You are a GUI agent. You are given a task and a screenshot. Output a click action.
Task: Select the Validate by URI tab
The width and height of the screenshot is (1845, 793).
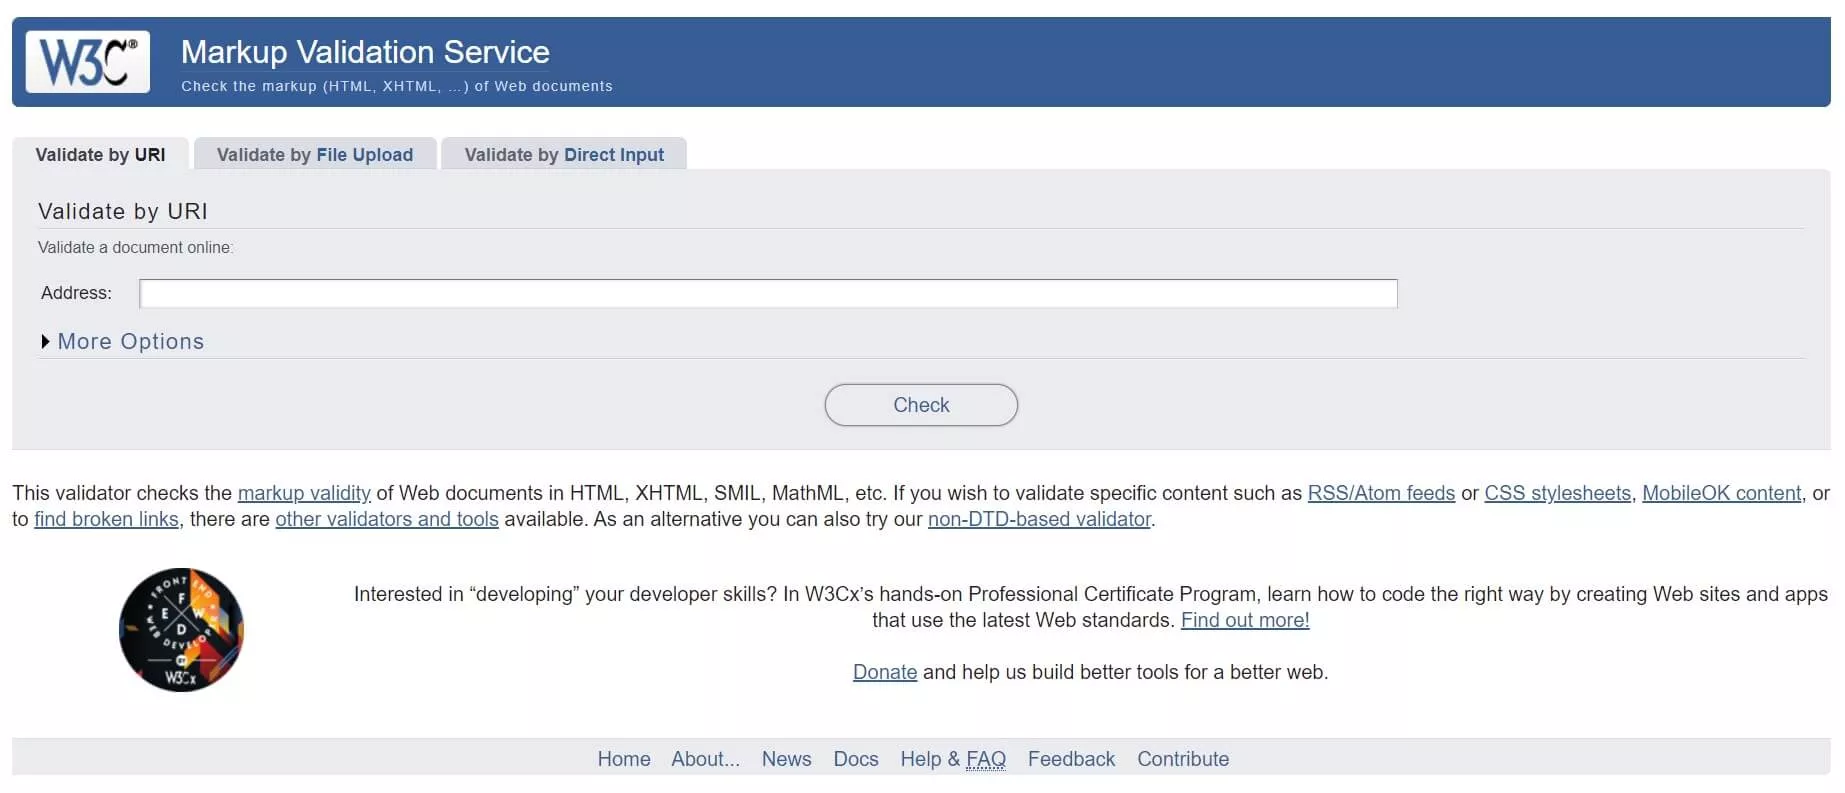100,155
